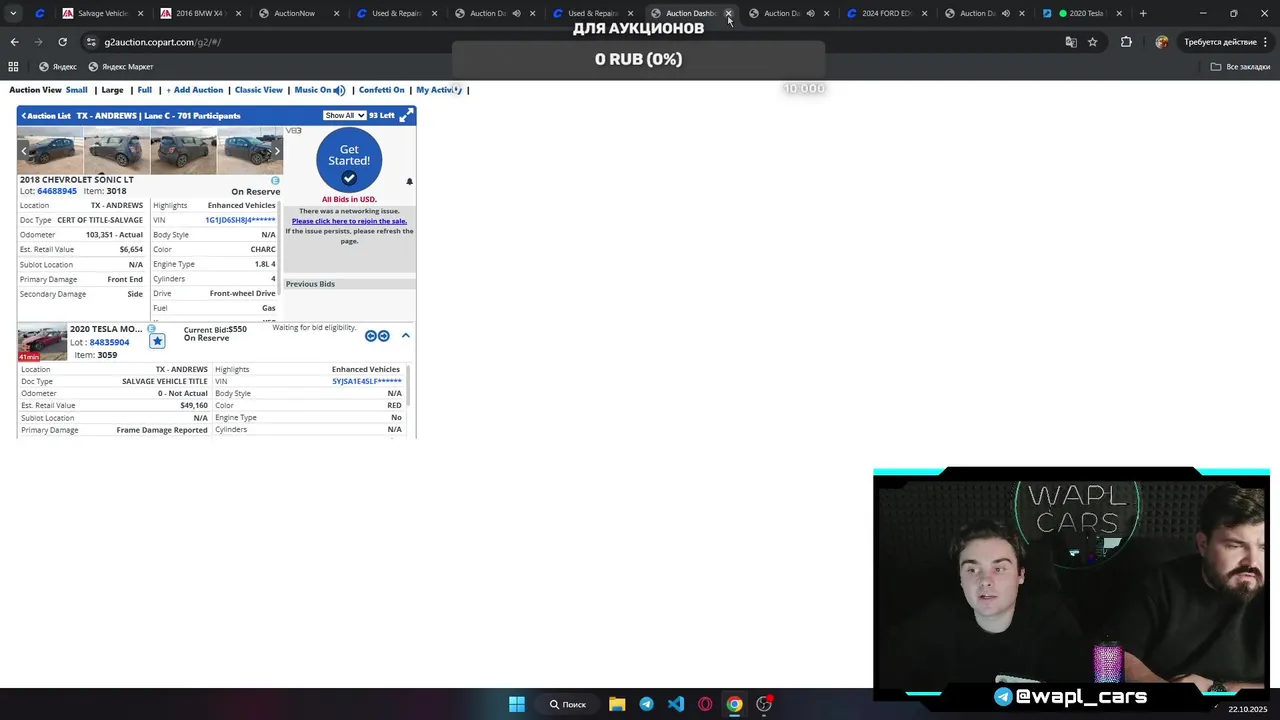This screenshot has width=1280, height=720.
Task: Expand the auction panel to fullscreen
Action: (x=406, y=116)
